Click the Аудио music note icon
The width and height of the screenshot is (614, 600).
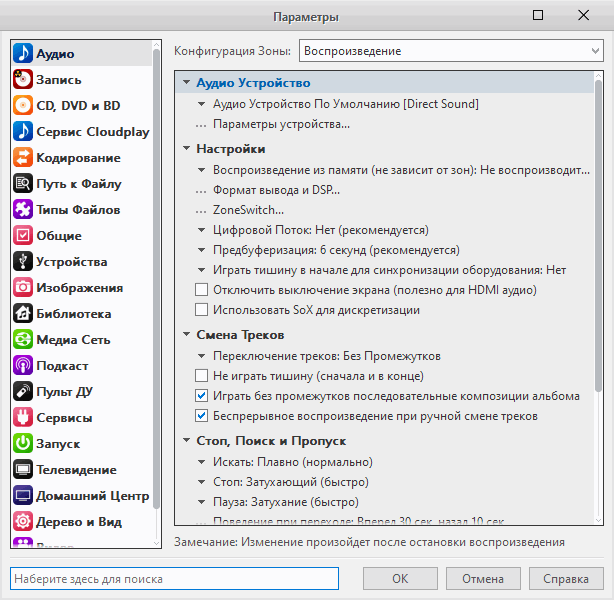pos(23,54)
